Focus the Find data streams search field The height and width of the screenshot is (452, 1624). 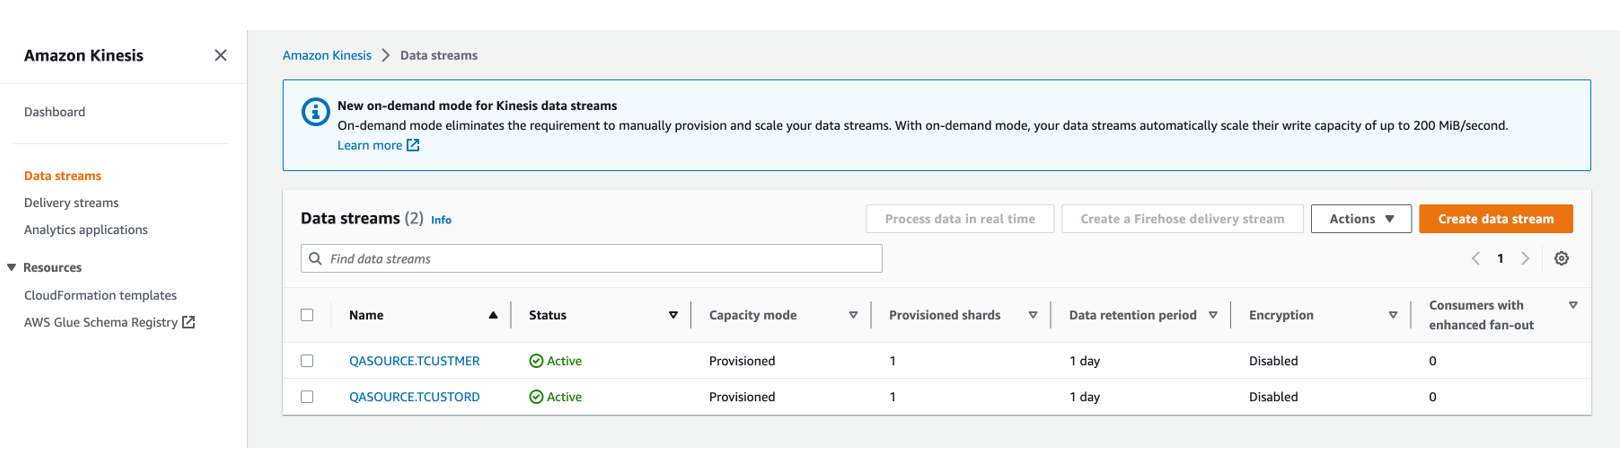pyautogui.click(x=593, y=259)
